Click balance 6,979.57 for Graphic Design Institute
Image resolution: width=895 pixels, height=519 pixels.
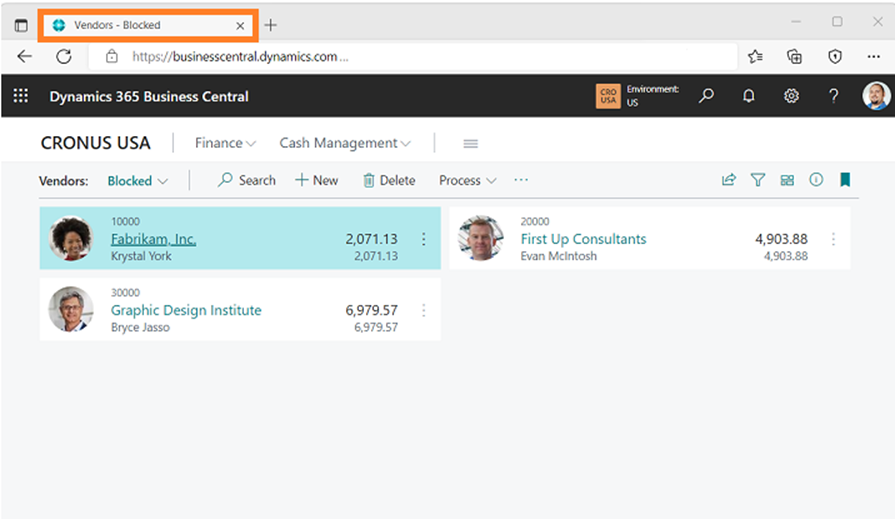click(372, 310)
